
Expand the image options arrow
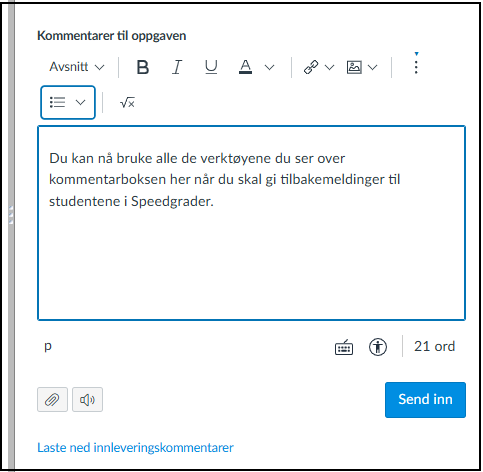(x=372, y=68)
